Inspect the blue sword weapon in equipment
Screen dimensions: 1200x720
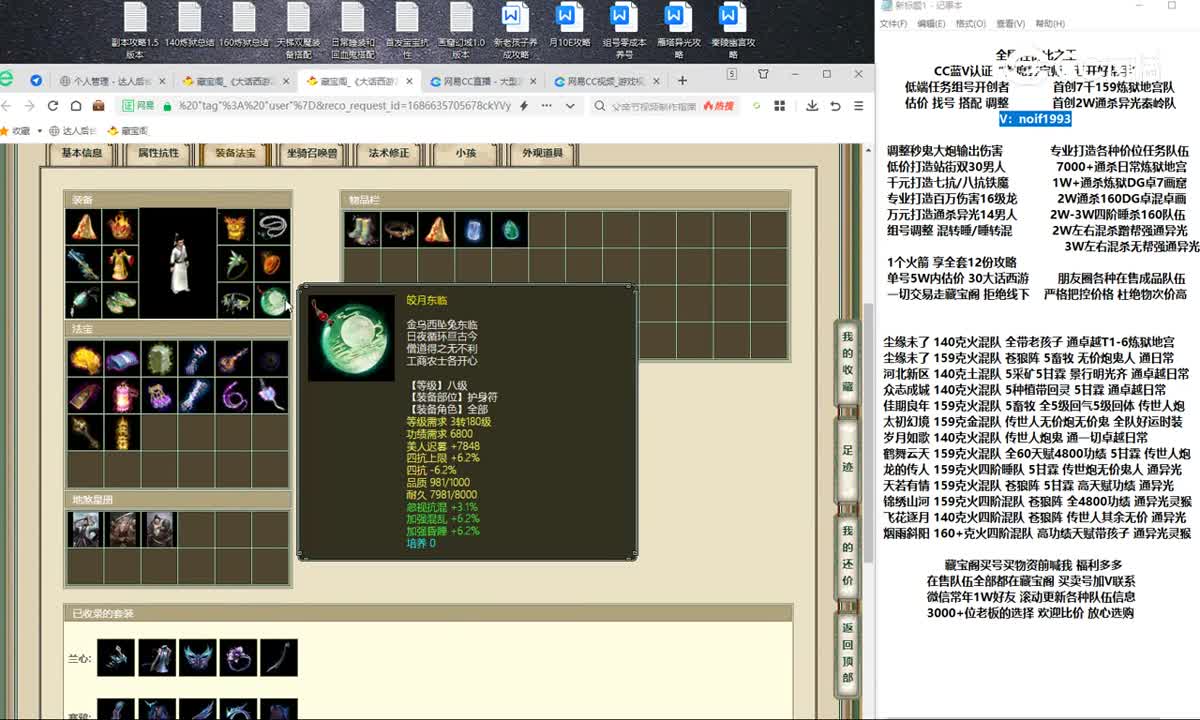click(x=82, y=264)
